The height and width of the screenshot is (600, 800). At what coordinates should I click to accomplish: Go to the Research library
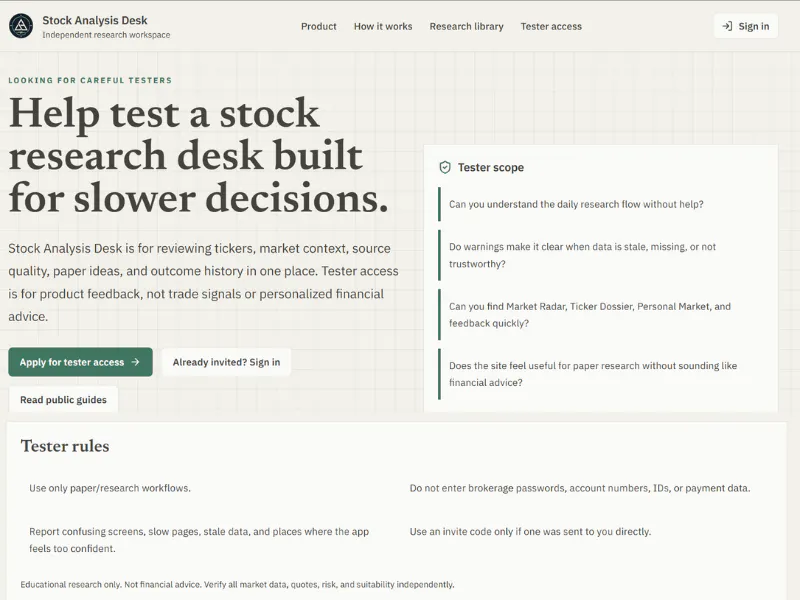pos(466,26)
